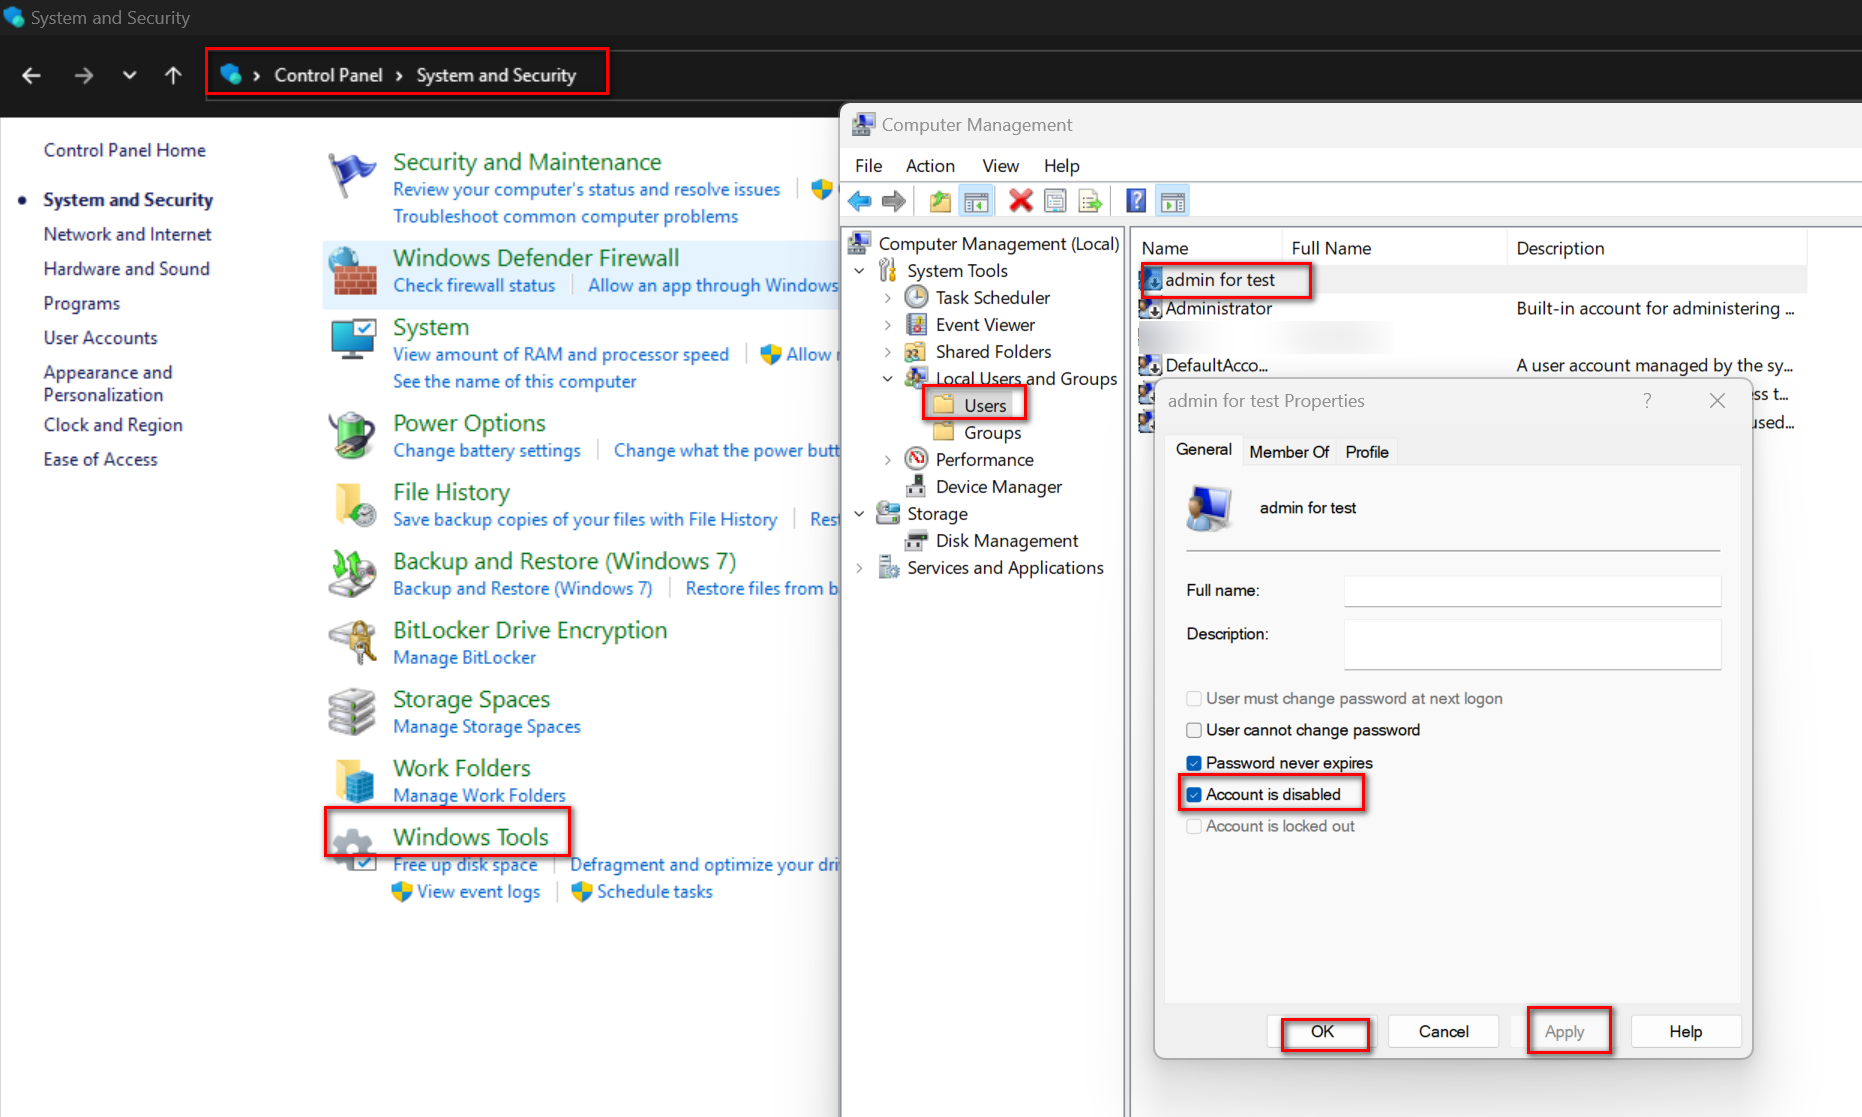Uncheck 'Password never expires' checkbox
The width and height of the screenshot is (1862, 1117).
[x=1194, y=763]
